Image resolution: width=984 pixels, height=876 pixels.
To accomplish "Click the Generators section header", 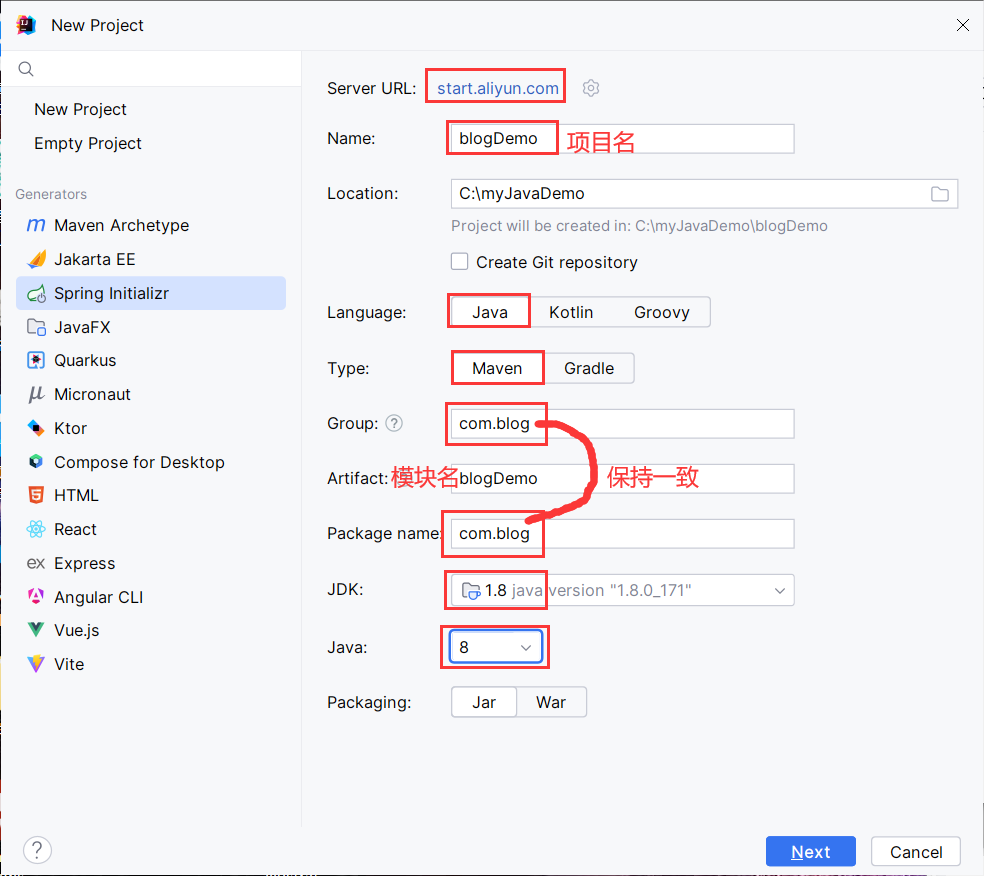I will click(x=51, y=194).
